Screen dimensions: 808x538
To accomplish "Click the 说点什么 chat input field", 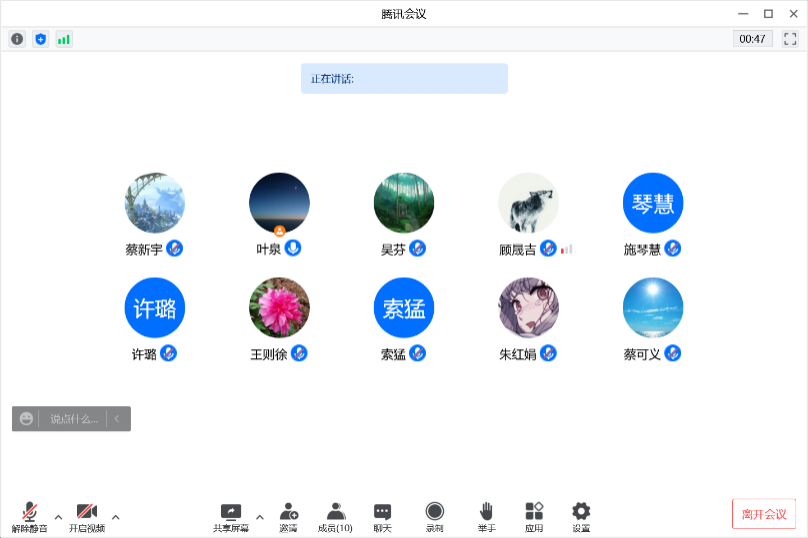I will coord(74,419).
